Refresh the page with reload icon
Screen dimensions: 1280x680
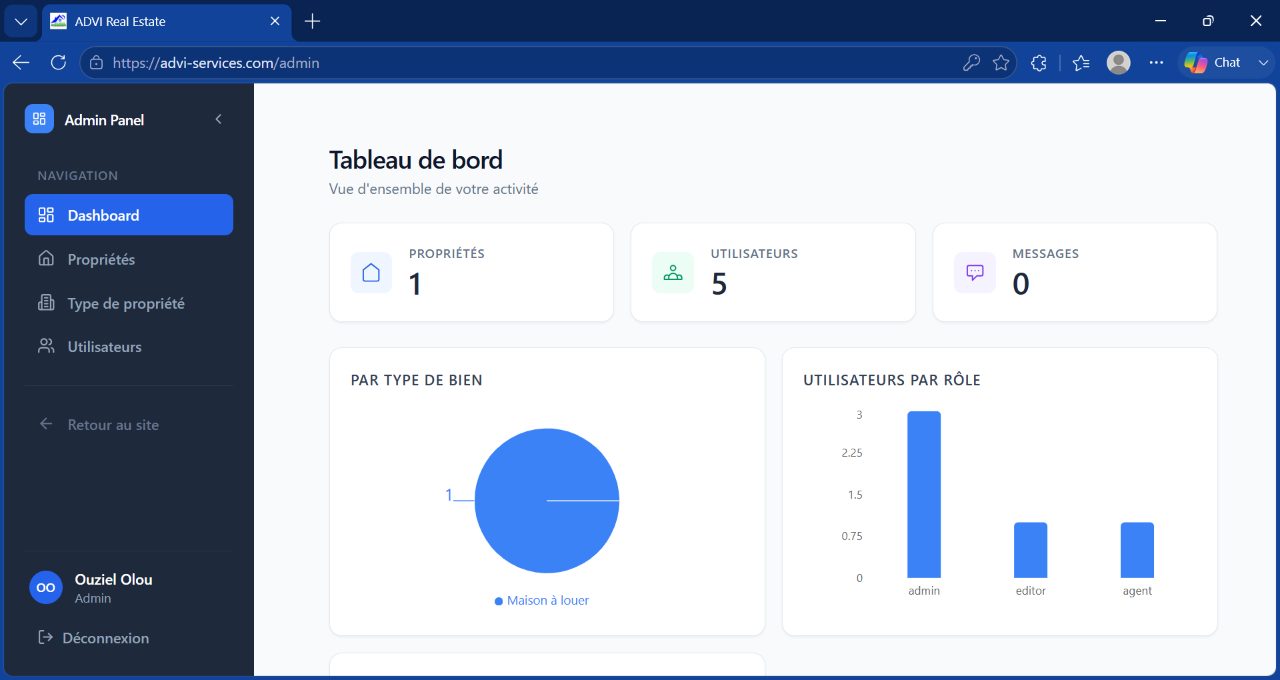[x=58, y=62]
